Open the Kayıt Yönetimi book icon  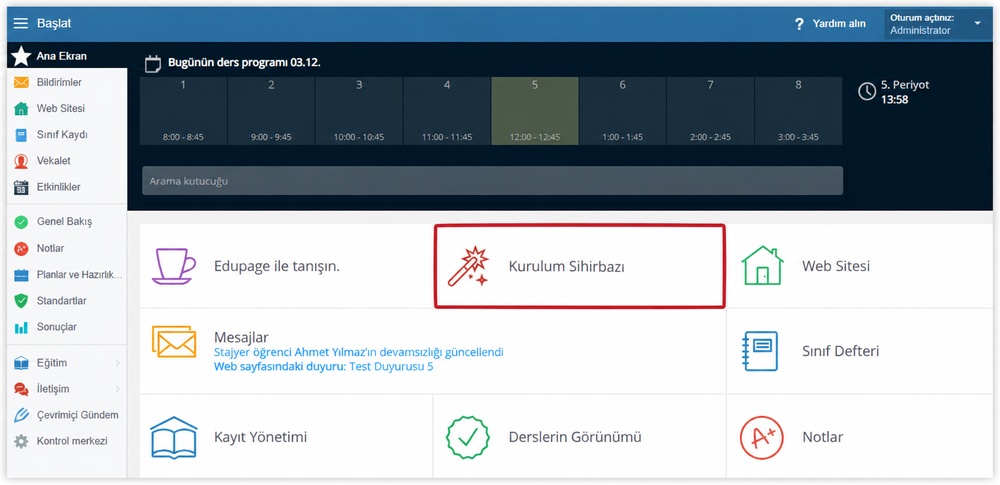pyautogui.click(x=173, y=437)
